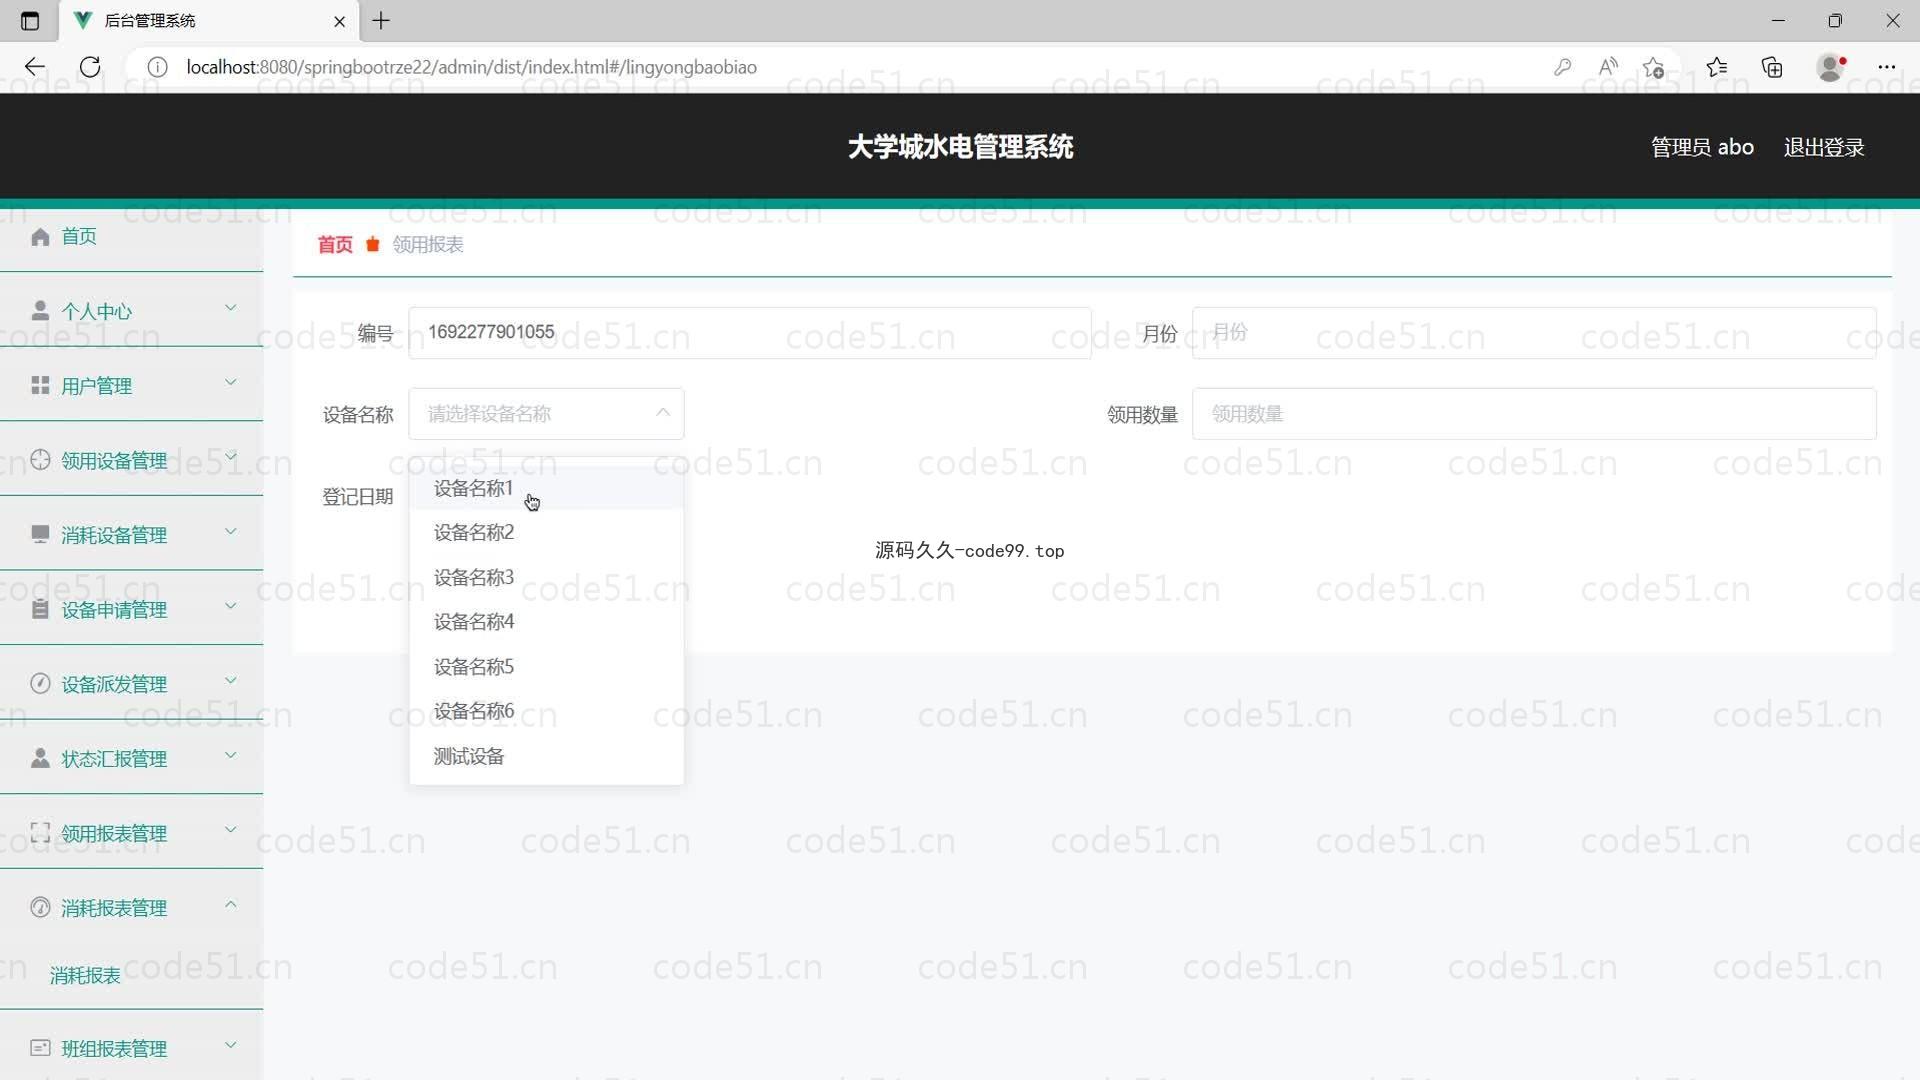Expand the 设备申请管理 menu chevron

231,606
